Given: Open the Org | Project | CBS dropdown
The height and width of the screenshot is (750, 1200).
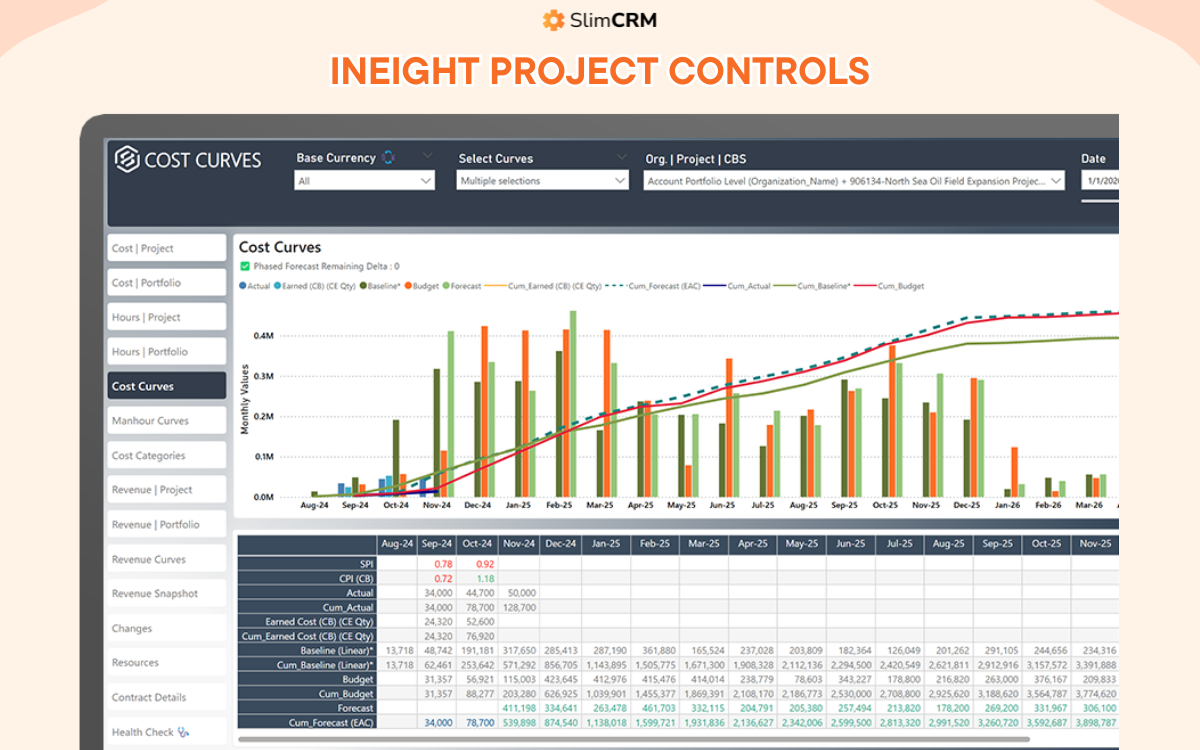Looking at the screenshot, I should click(x=855, y=181).
